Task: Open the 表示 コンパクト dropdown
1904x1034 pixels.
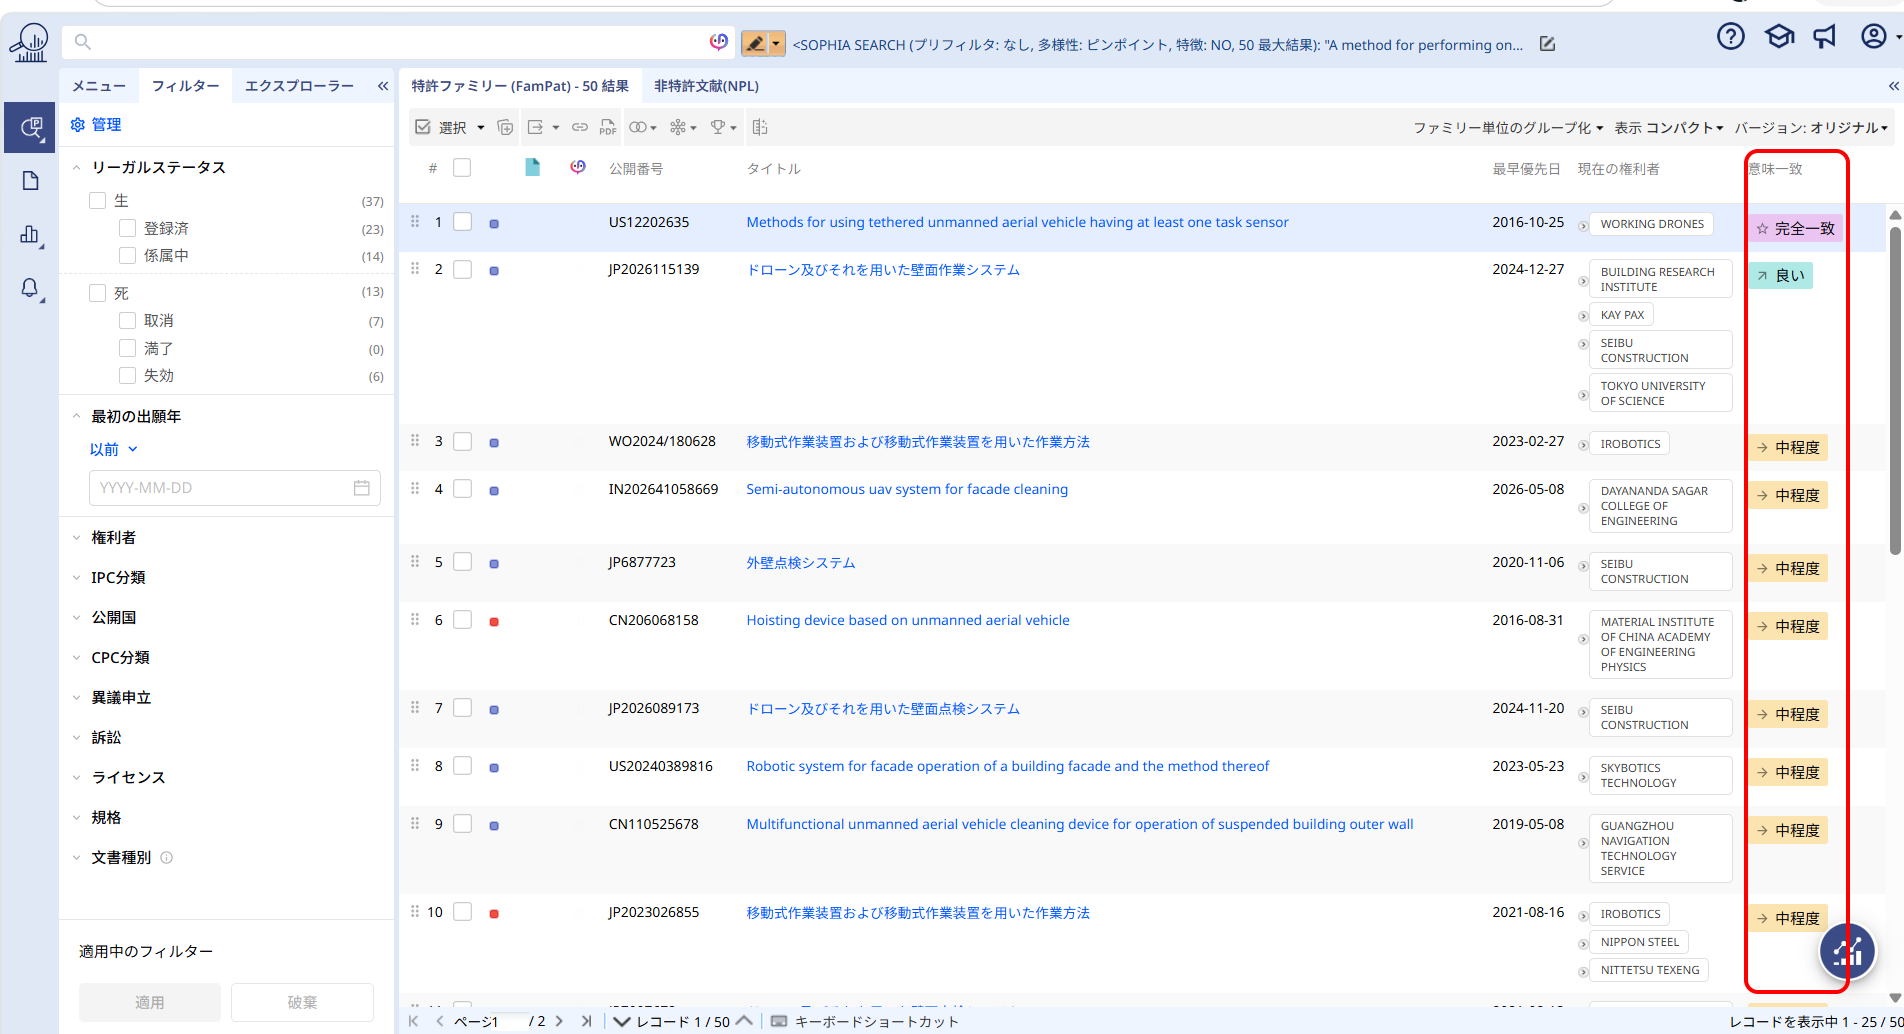Action: click(1669, 127)
